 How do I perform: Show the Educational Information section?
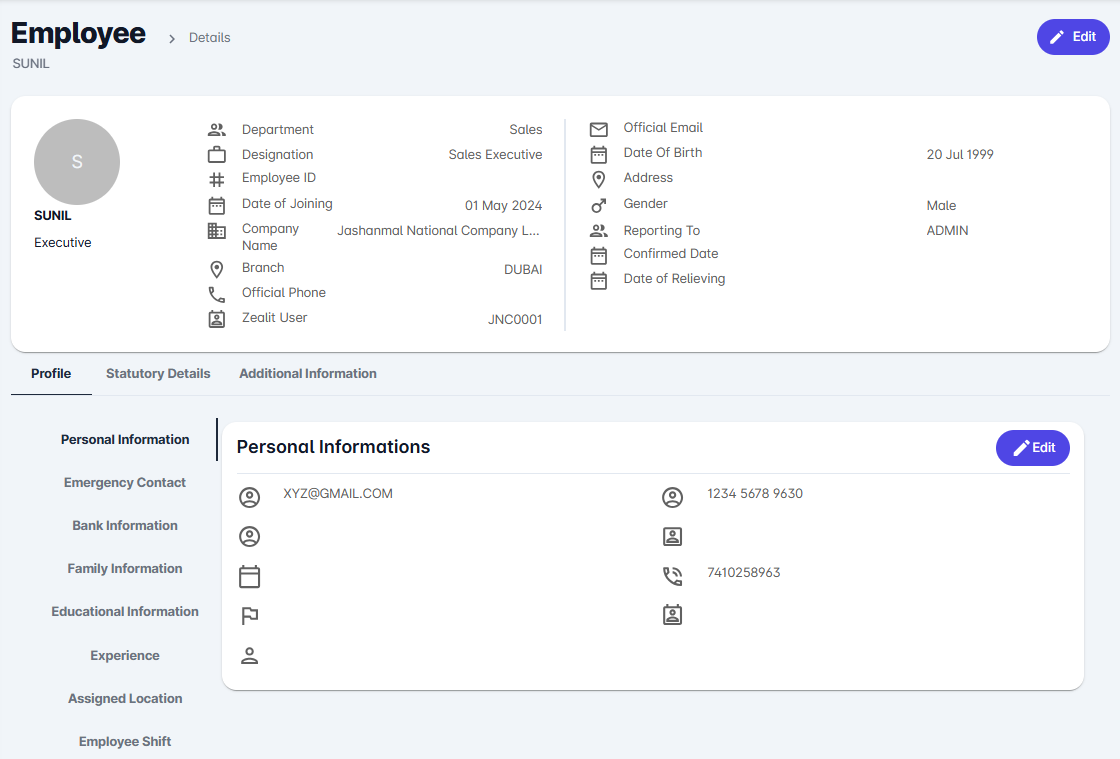coord(125,612)
